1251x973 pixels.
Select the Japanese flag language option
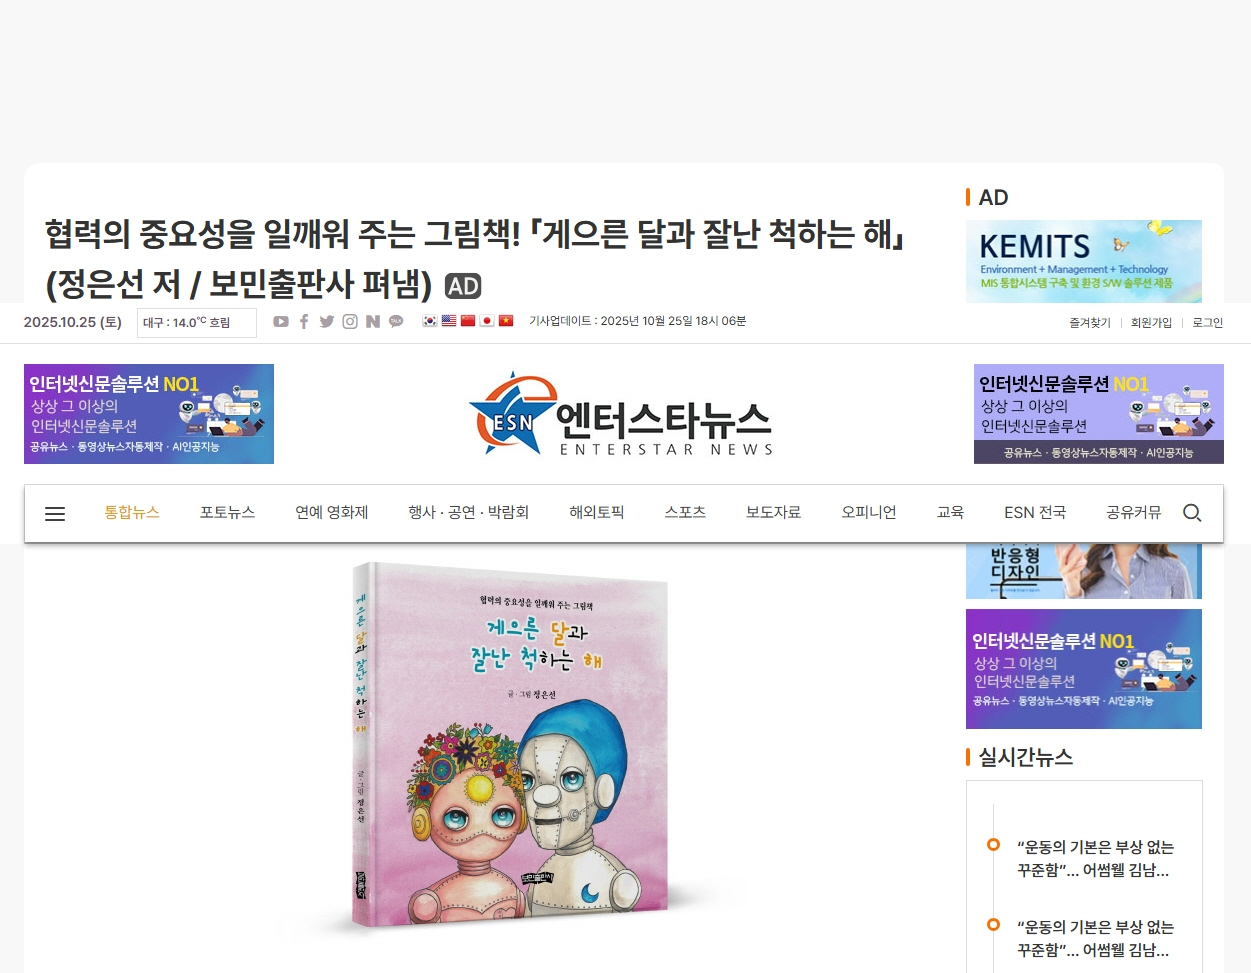(x=487, y=321)
